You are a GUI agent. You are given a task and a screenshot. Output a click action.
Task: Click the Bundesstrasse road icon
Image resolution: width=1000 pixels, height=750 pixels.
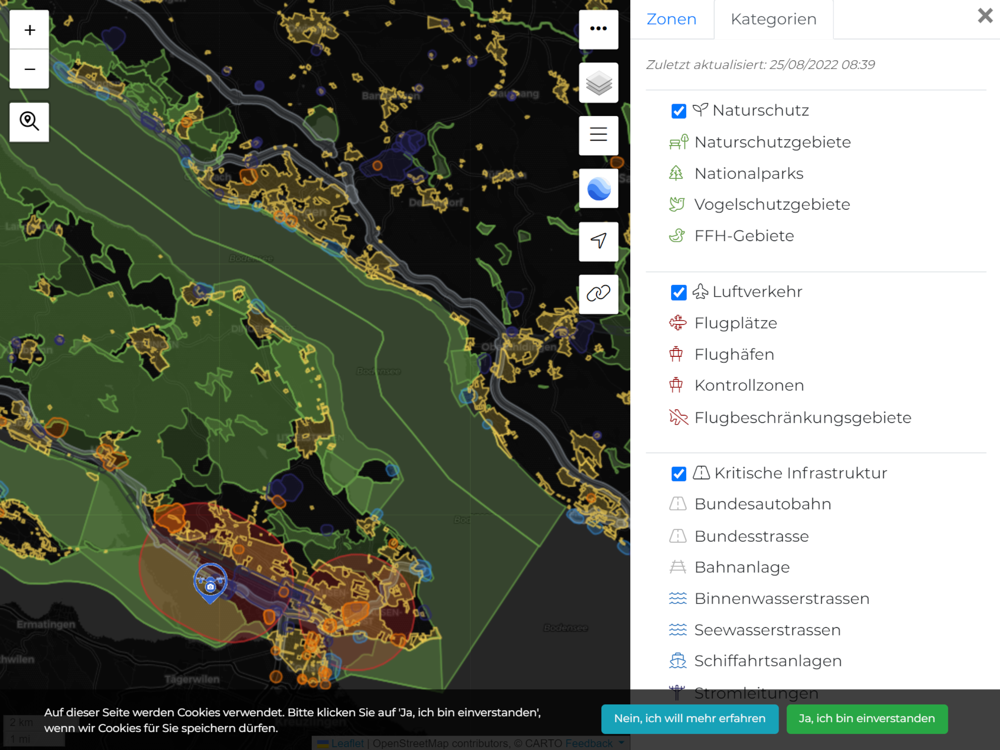pos(677,536)
